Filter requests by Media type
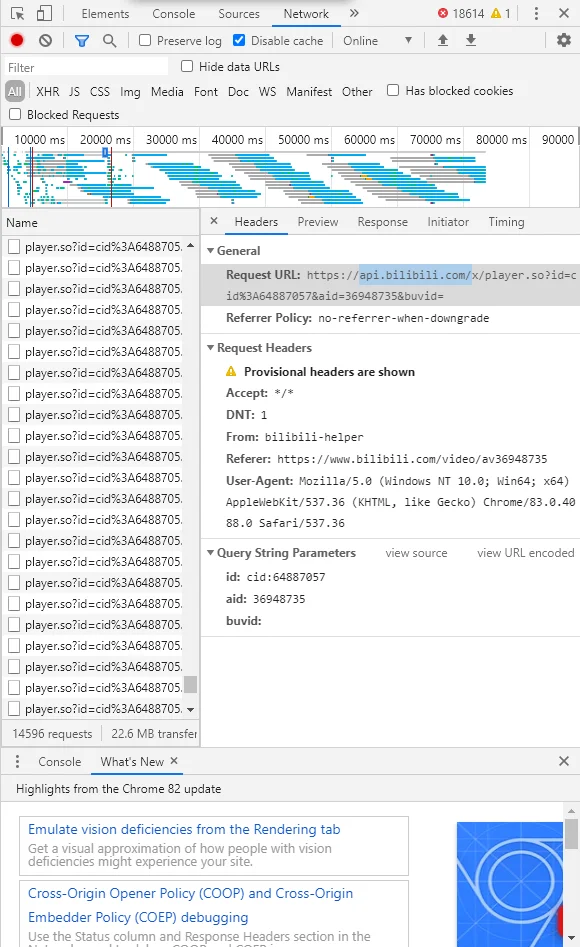This screenshot has height=947, width=580. tap(167, 91)
